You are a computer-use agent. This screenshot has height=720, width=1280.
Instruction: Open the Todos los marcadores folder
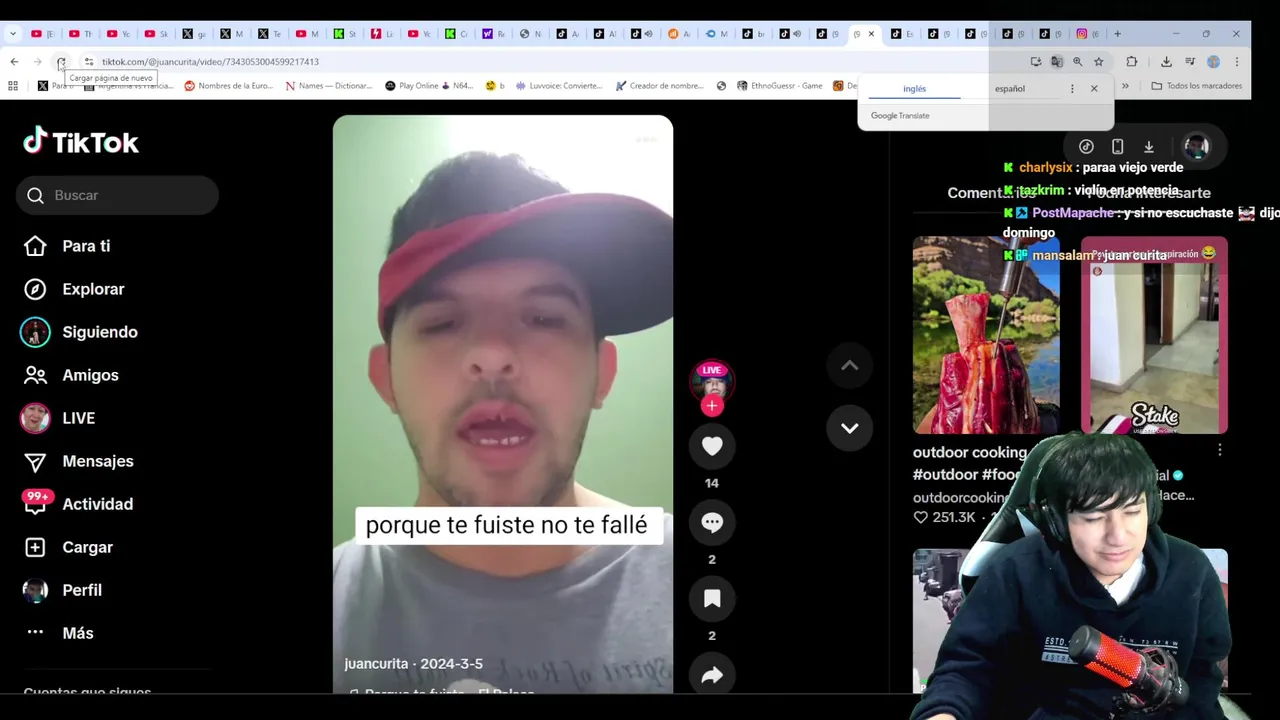click(1197, 86)
